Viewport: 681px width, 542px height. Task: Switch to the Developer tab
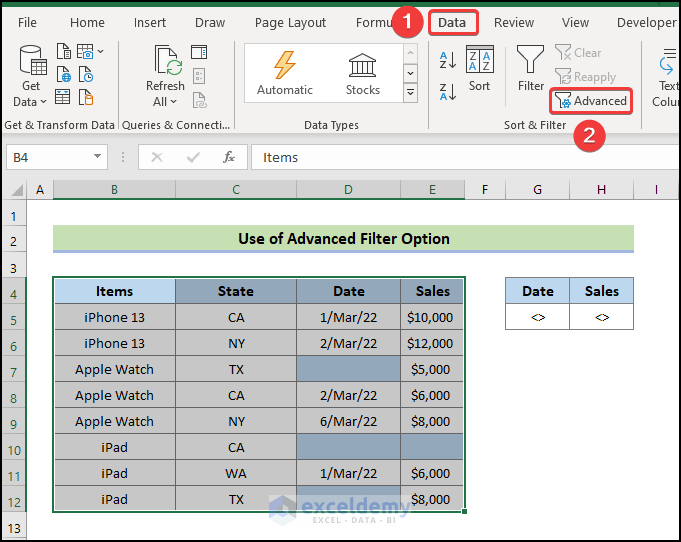pyautogui.click(x=647, y=23)
